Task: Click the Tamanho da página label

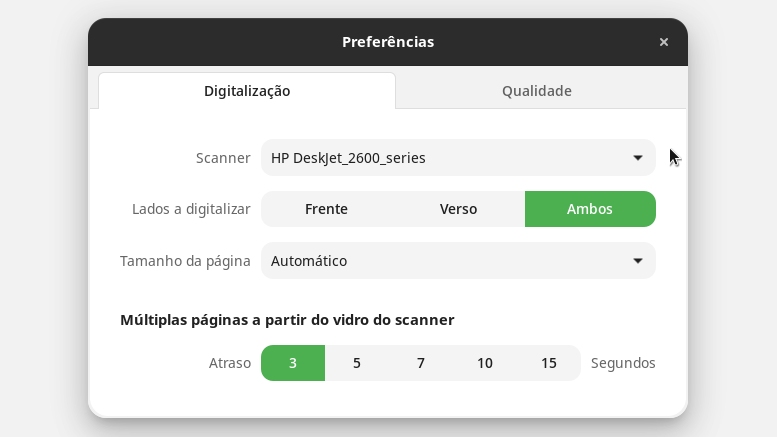Action: coord(185,261)
